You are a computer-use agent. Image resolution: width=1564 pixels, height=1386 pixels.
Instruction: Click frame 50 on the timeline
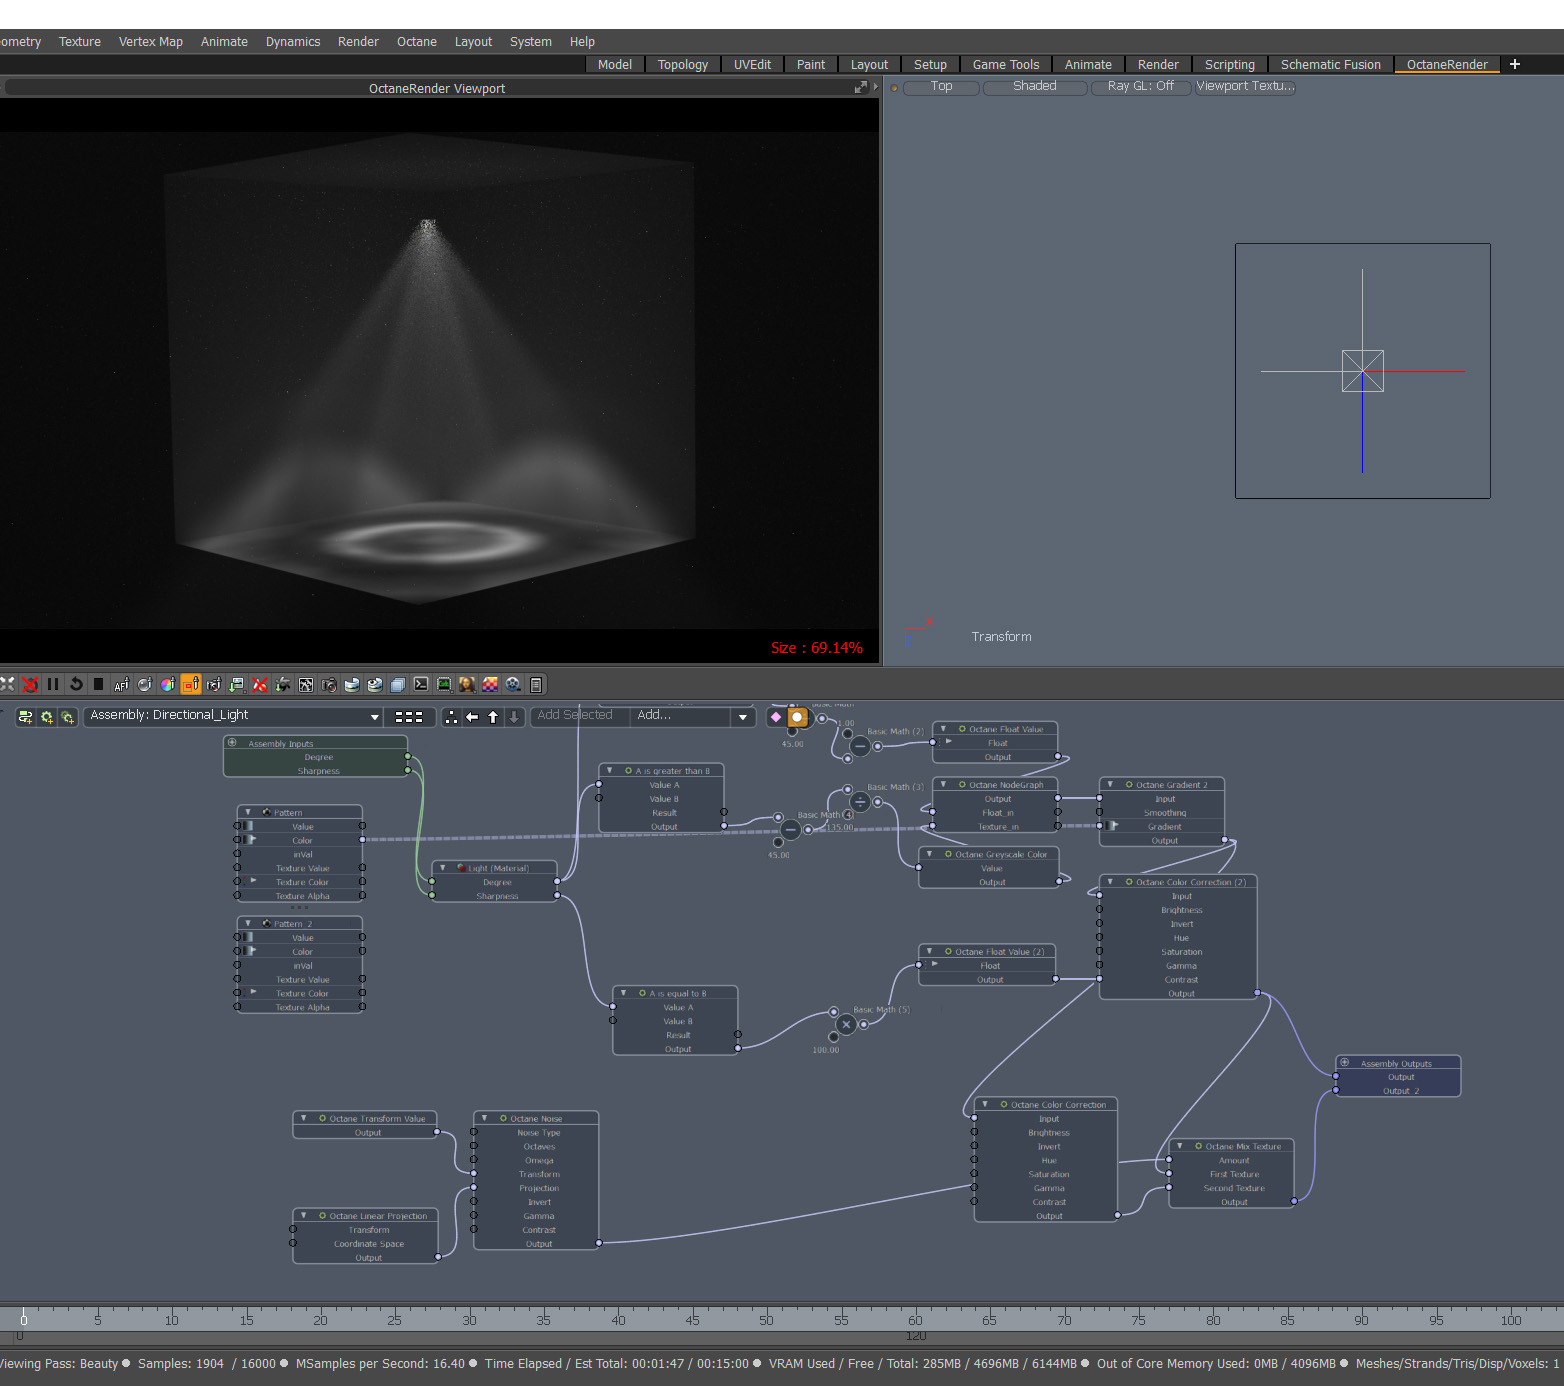coord(766,1320)
